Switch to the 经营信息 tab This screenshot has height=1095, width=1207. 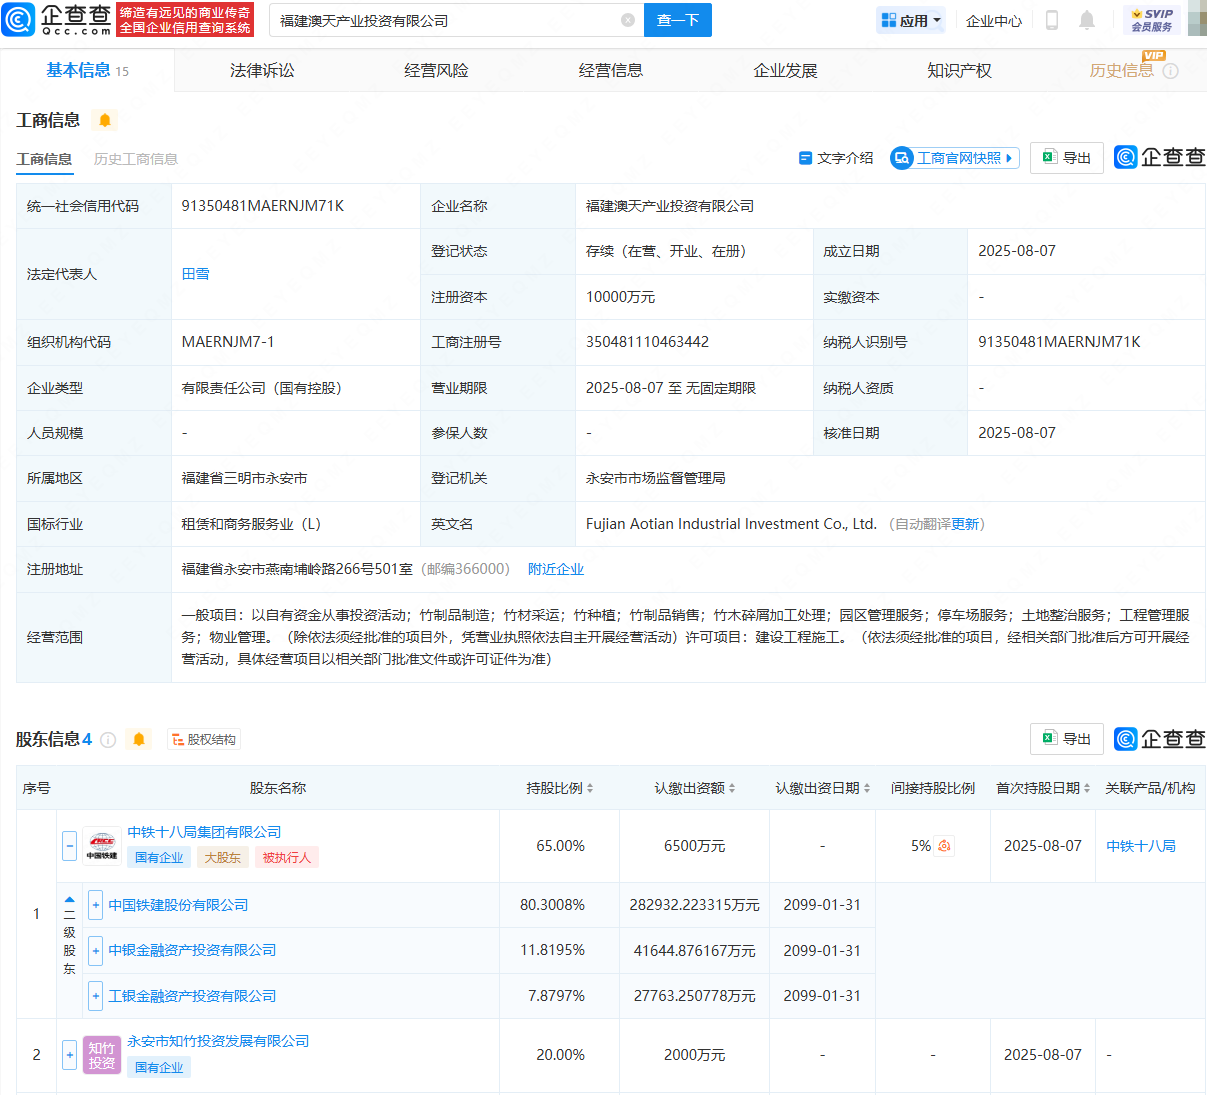[x=610, y=70]
